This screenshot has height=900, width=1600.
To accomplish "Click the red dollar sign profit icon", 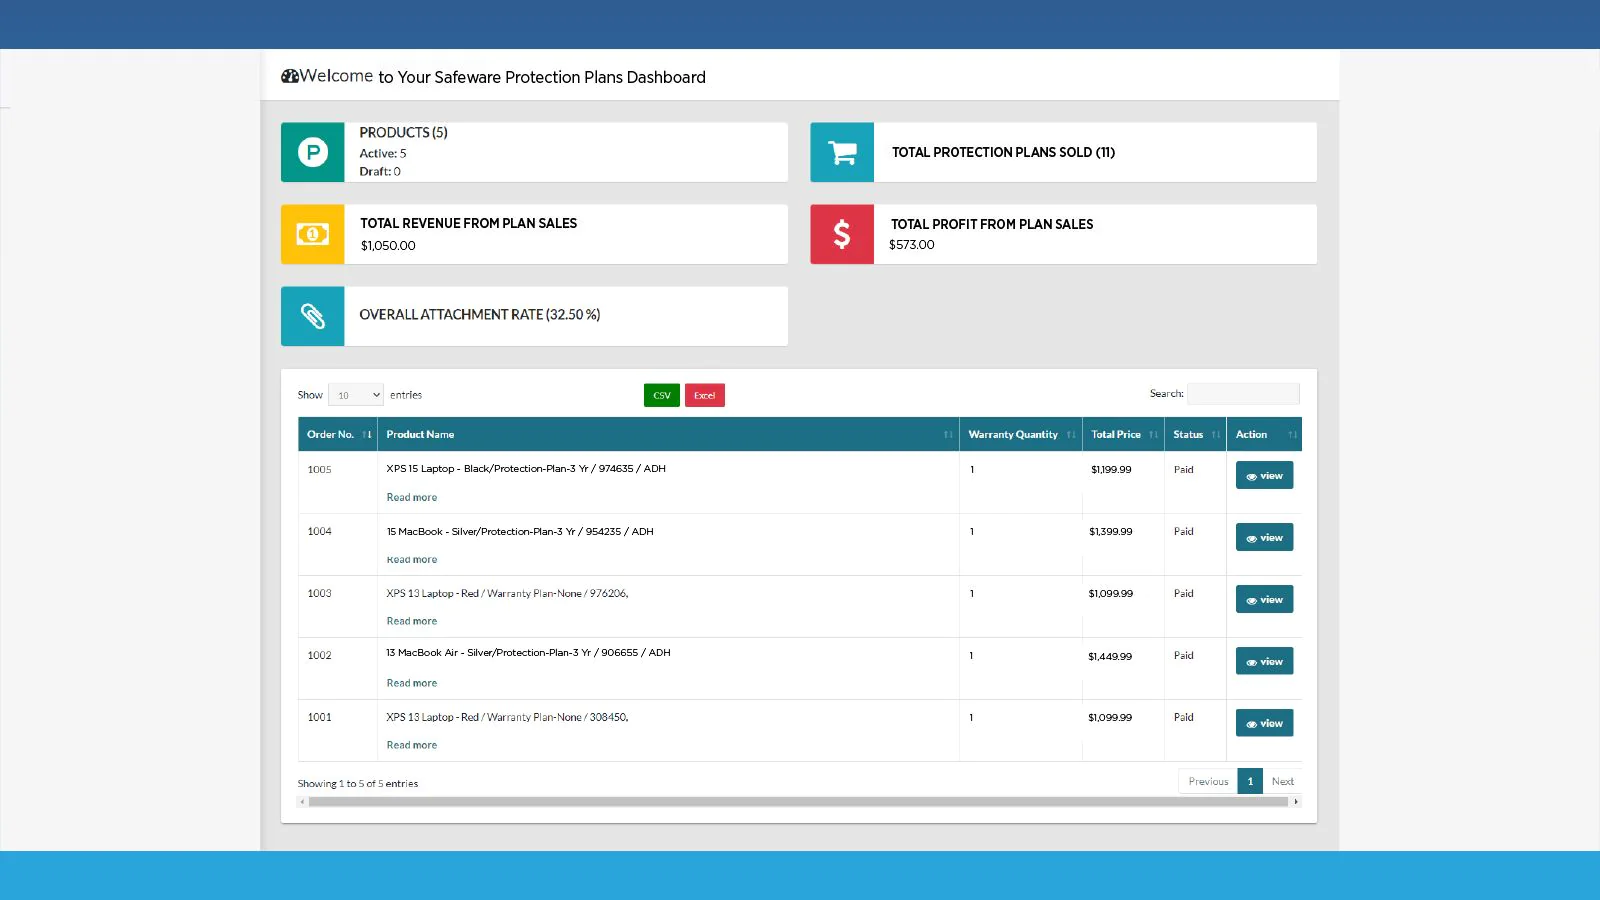I will point(842,234).
